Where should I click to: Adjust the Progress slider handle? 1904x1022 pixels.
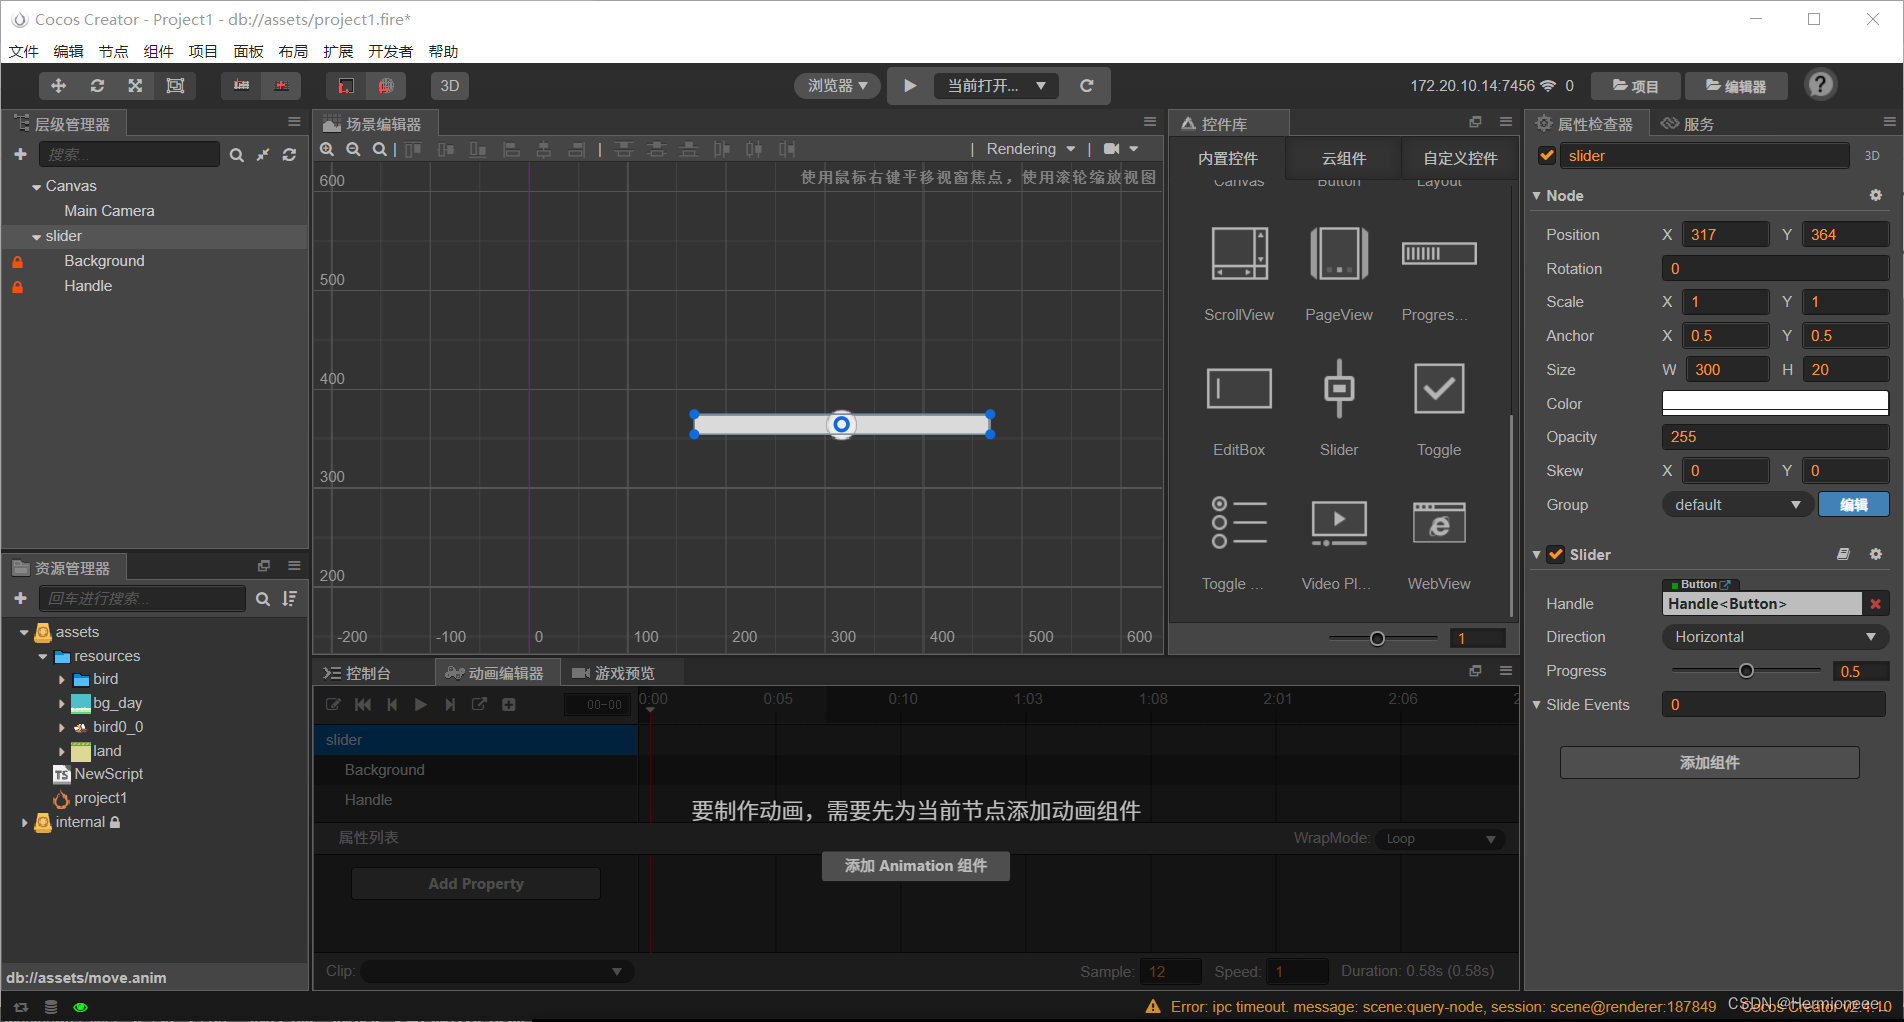[1746, 671]
